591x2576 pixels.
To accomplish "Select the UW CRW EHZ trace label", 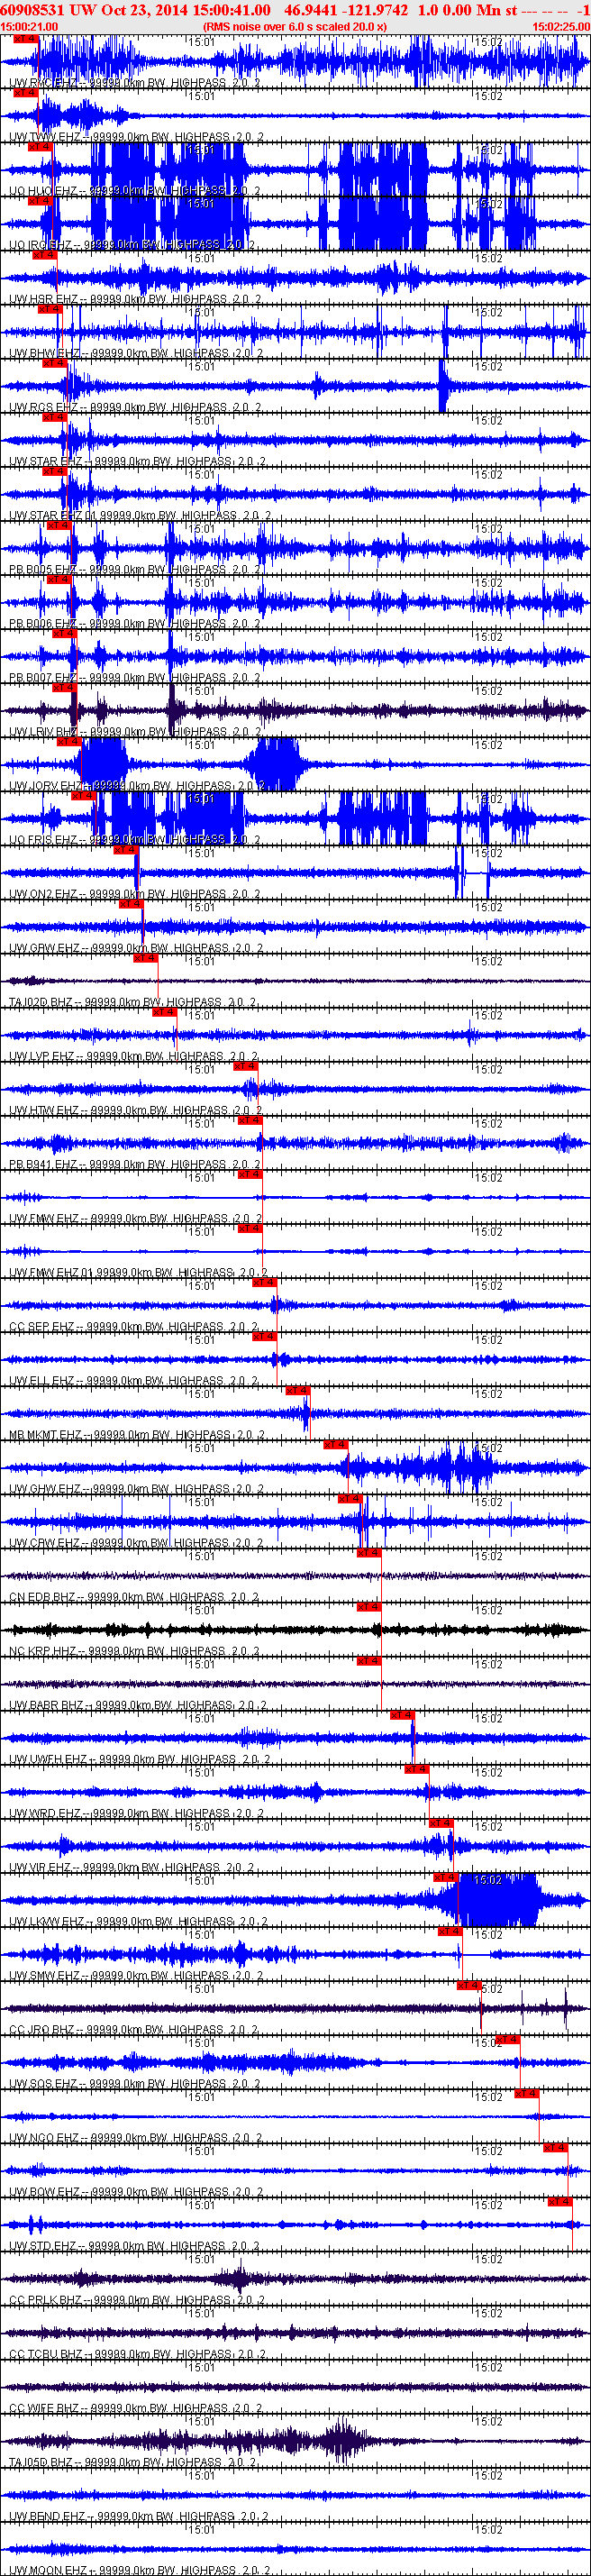I will click(137, 1543).
